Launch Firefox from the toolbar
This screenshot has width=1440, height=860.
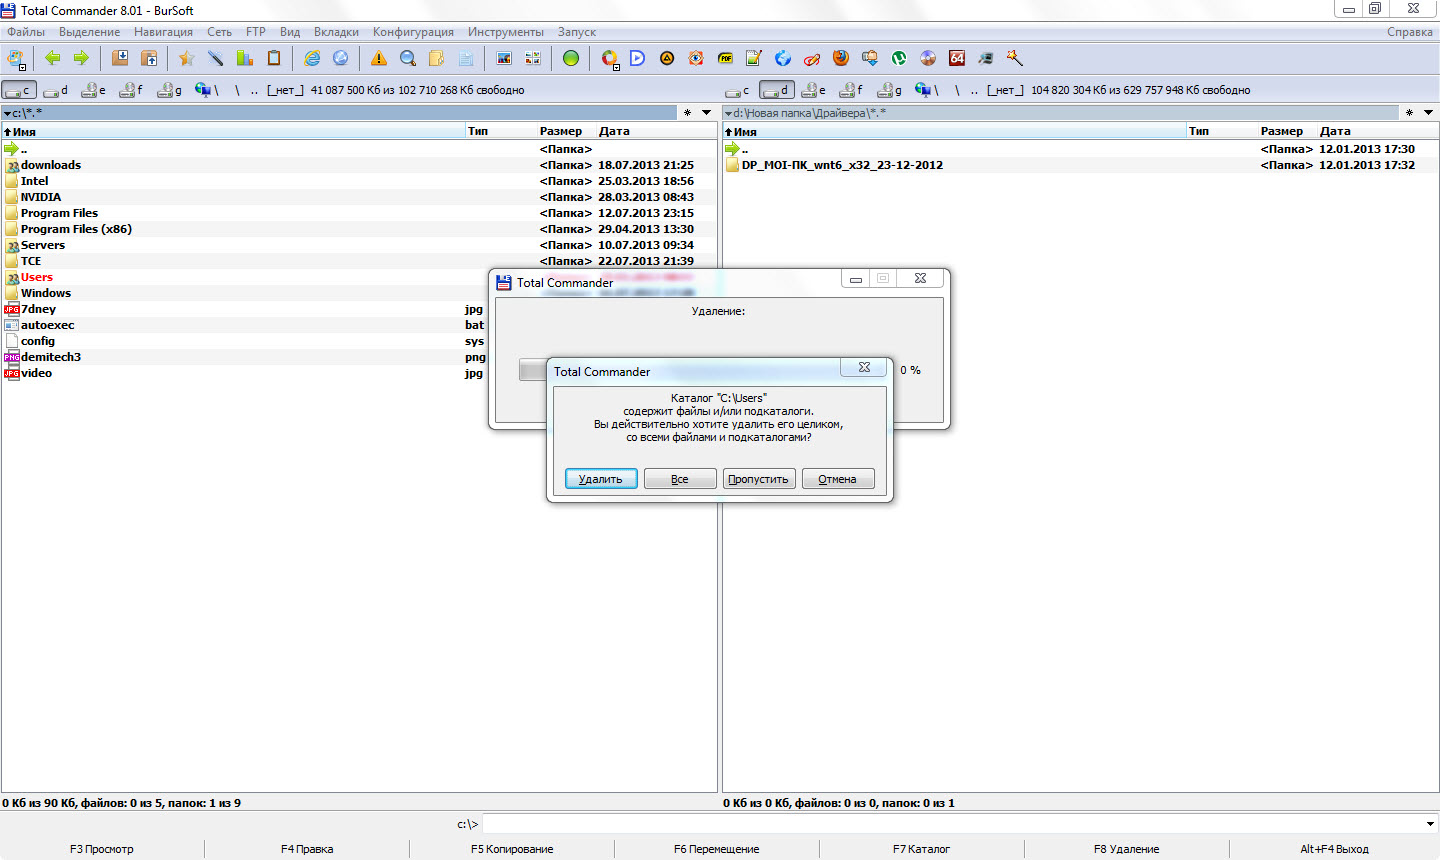pyautogui.click(x=841, y=58)
